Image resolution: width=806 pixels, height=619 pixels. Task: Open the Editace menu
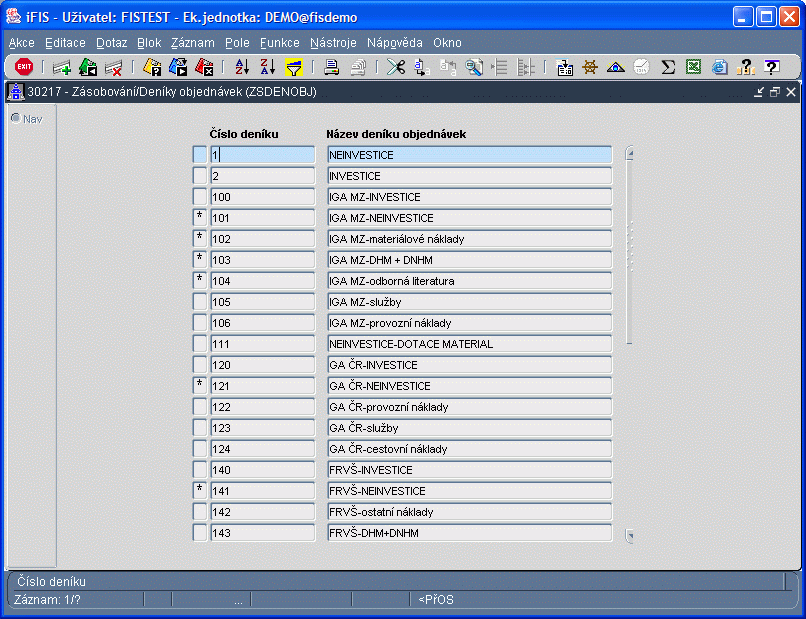65,43
